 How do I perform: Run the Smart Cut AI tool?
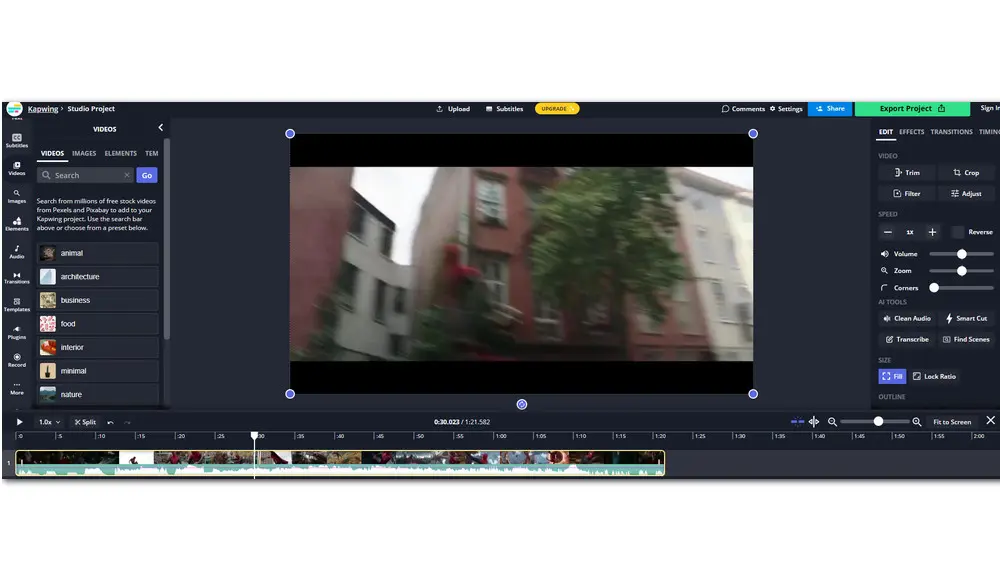click(966, 318)
